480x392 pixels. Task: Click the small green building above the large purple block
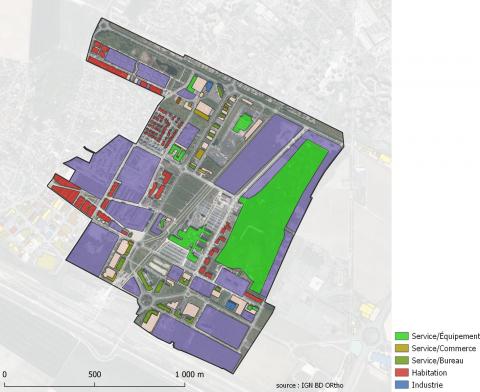[243, 123]
